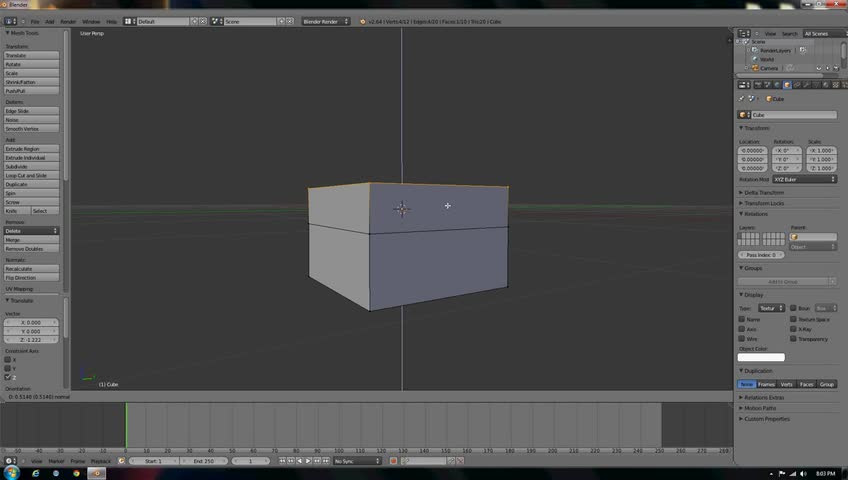Click the Blender taskbar button

click(x=97, y=473)
